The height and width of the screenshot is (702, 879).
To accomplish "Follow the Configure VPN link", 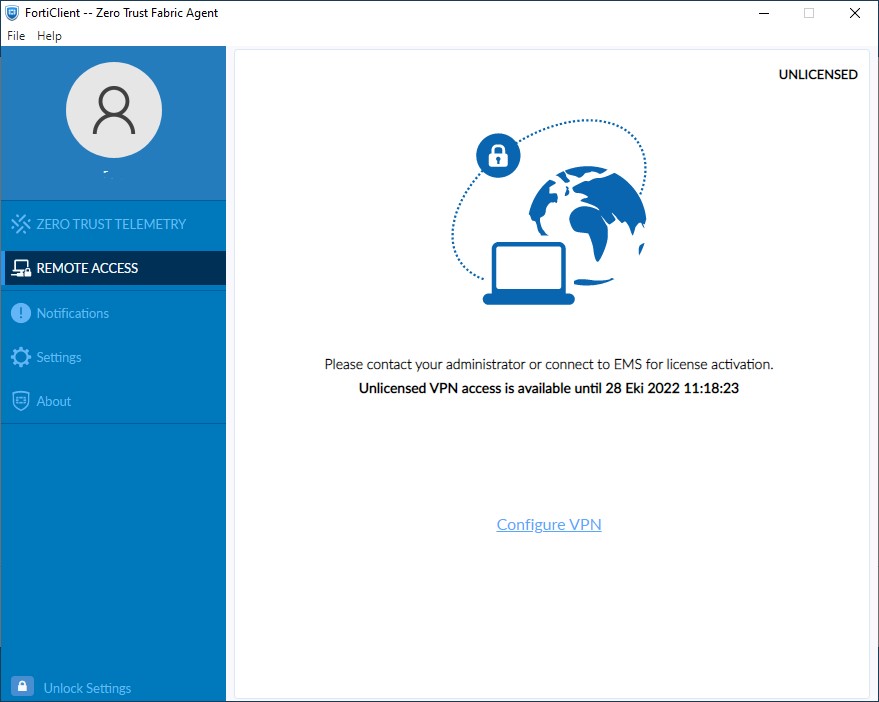I will pos(549,524).
